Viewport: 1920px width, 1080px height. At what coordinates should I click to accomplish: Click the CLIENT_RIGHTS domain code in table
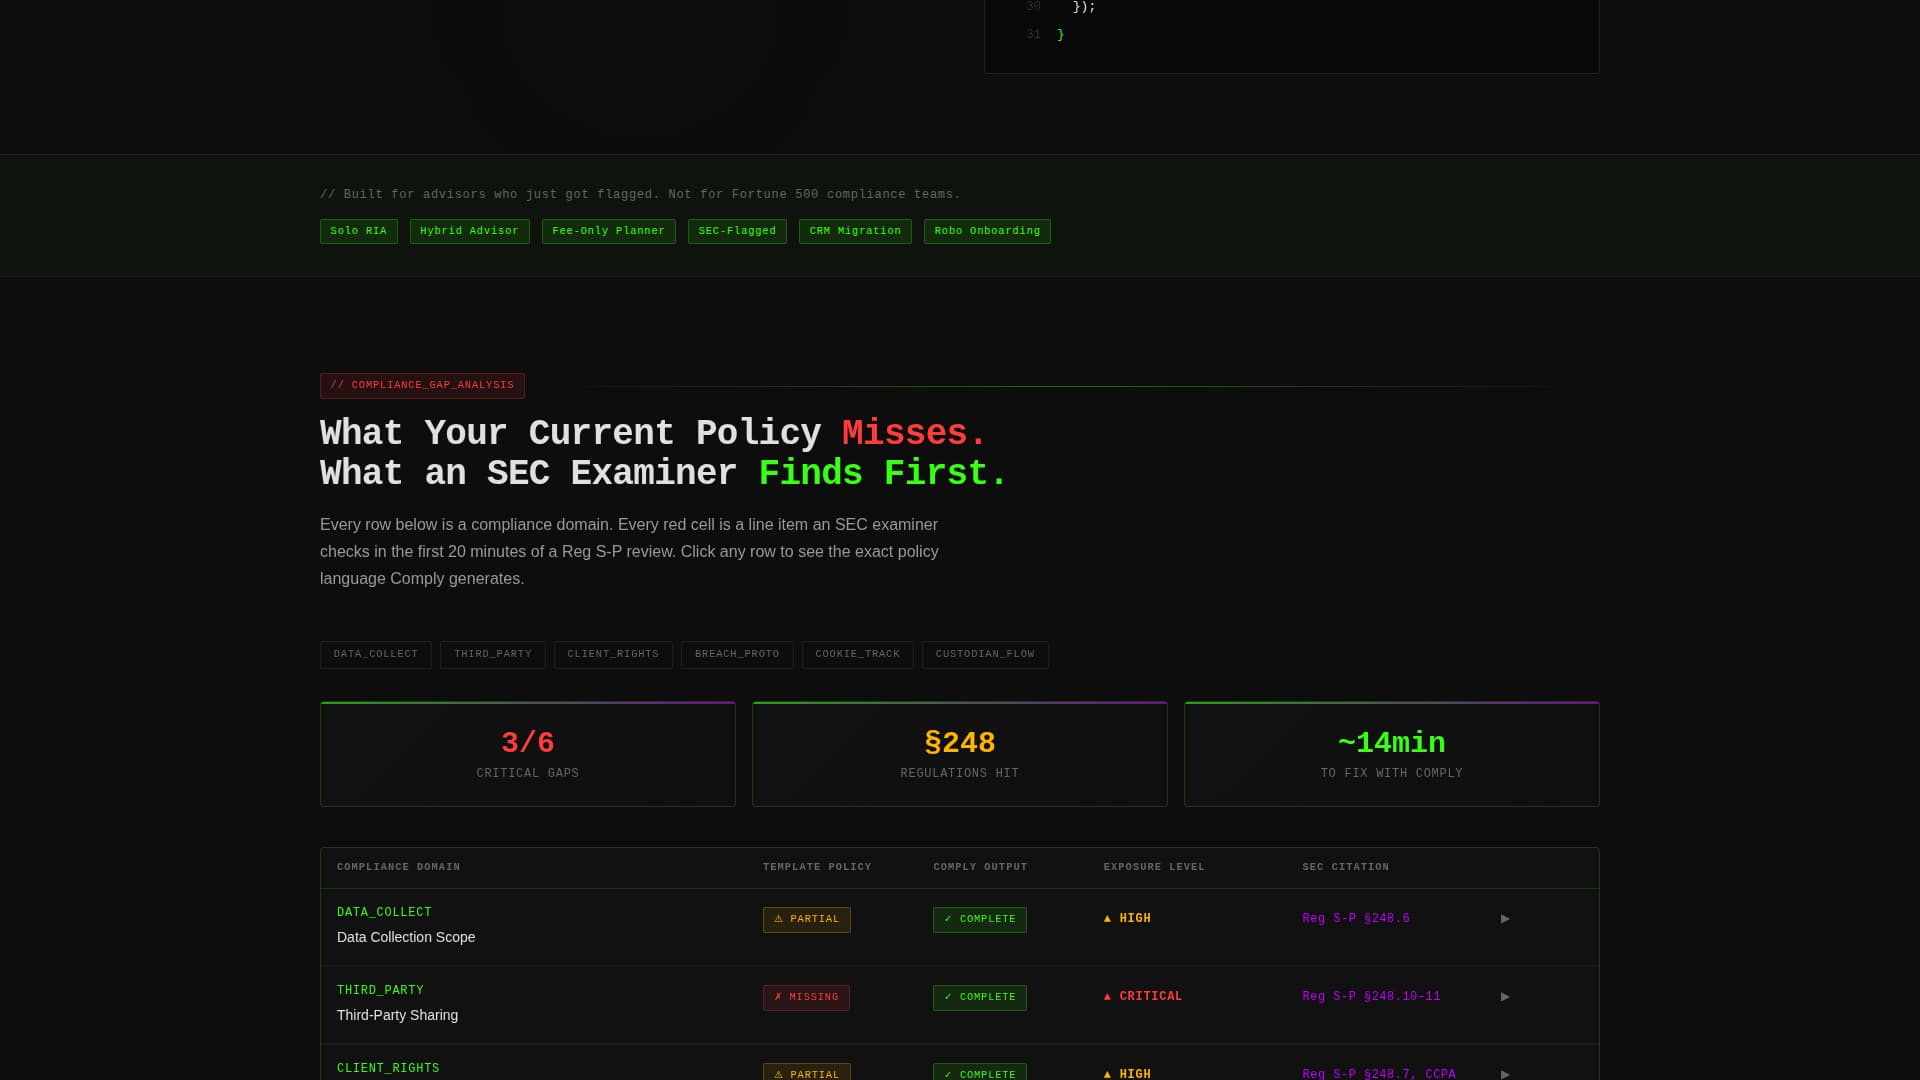click(388, 1069)
